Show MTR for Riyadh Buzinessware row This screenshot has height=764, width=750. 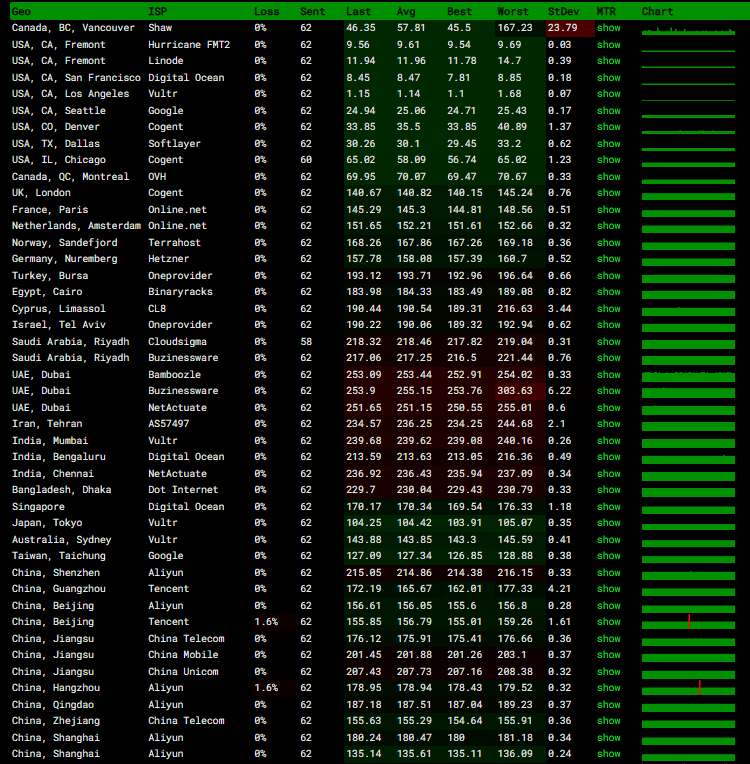click(x=609, y=358)
